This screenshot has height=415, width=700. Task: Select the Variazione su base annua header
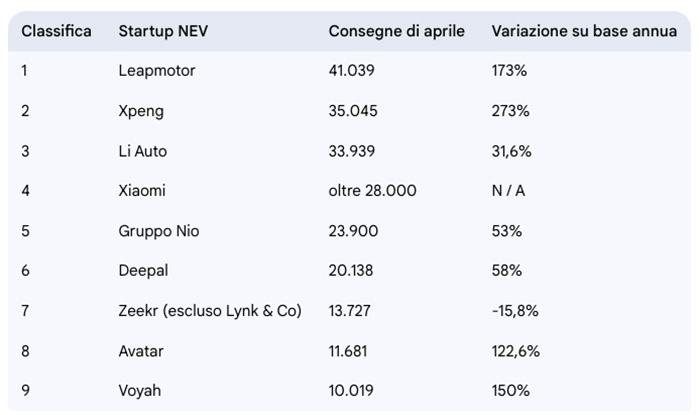tap(584, 31)
